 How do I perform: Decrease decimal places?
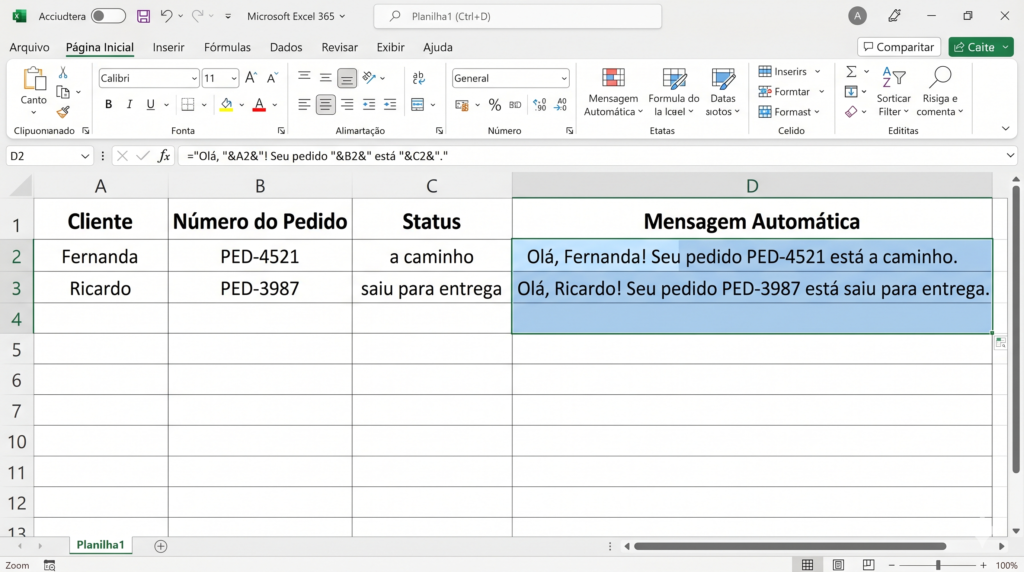click(x=561, y=104)
